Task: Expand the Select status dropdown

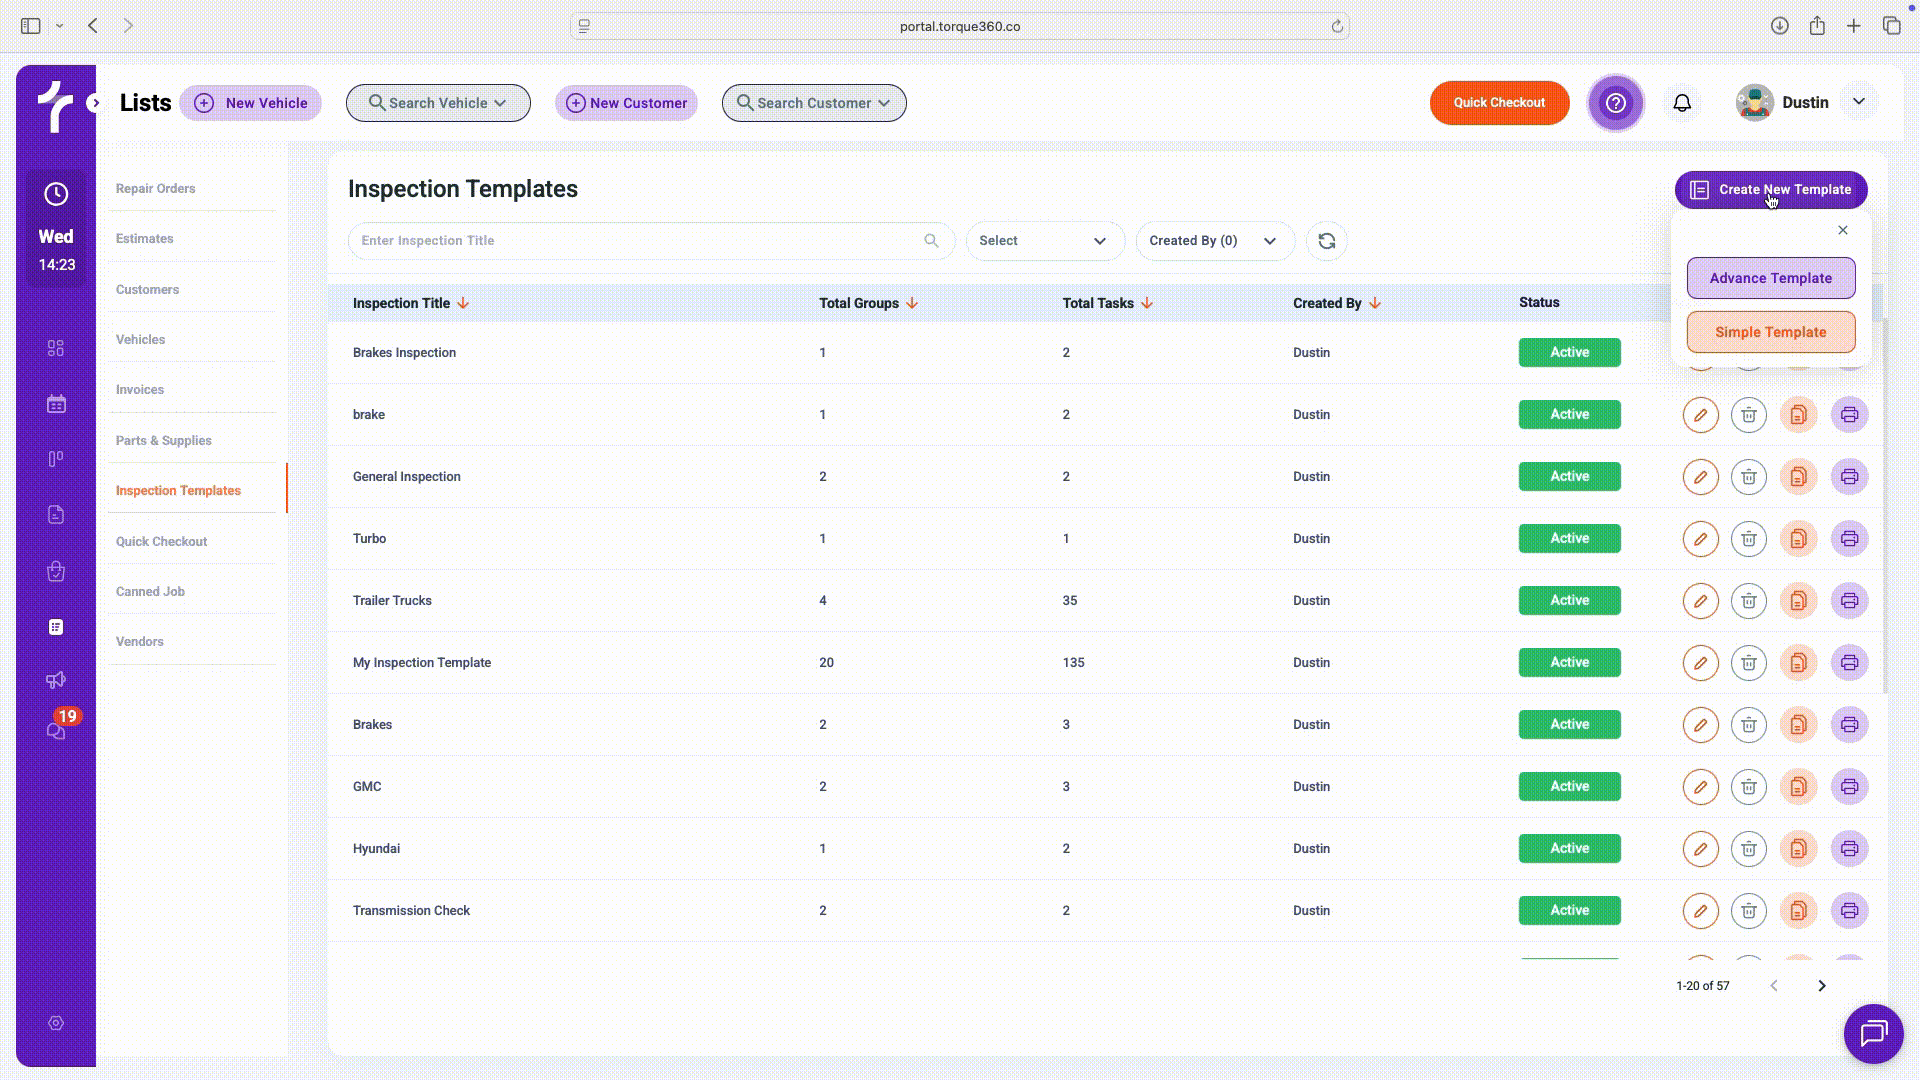Action: point(1044,241)
